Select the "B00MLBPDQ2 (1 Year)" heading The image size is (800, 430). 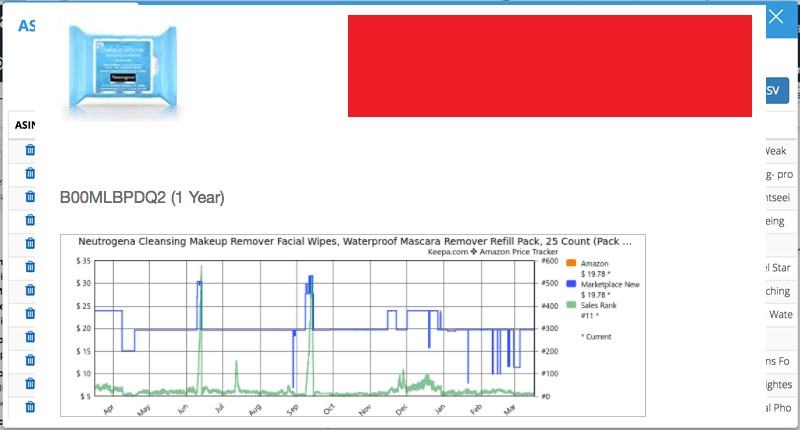(x=142, y=197)
